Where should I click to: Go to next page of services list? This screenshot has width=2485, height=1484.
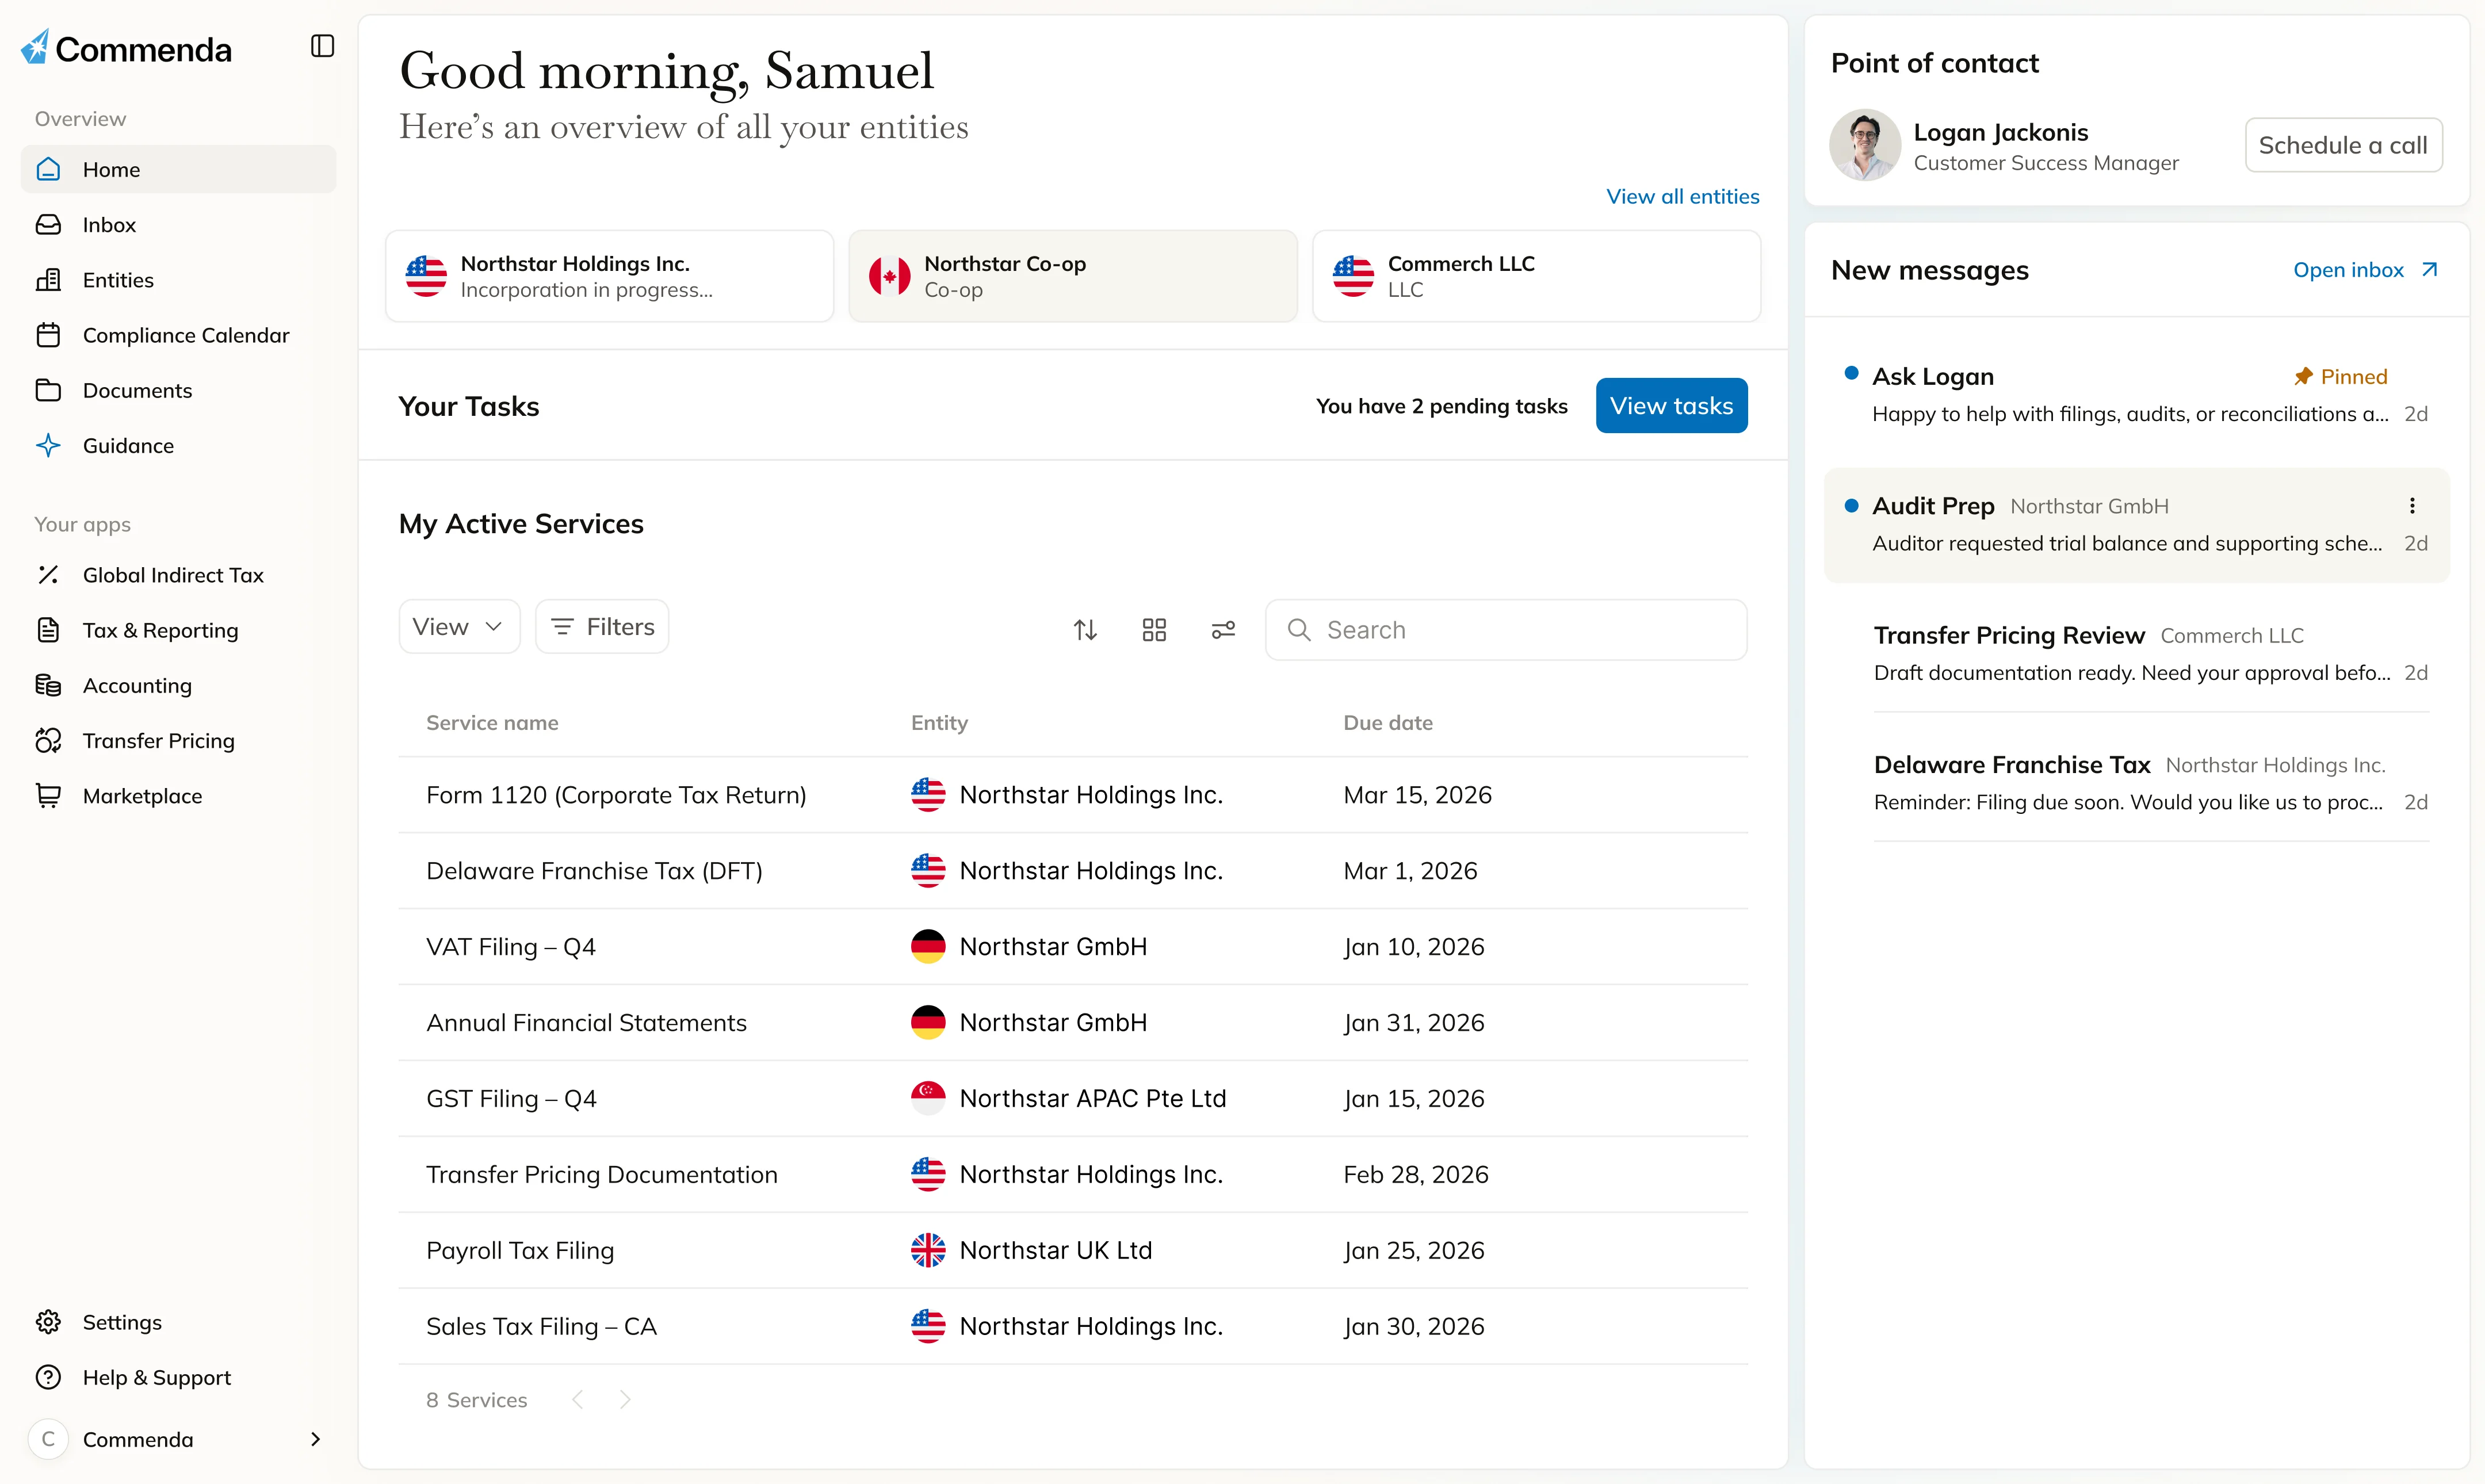coord(626,1399)
